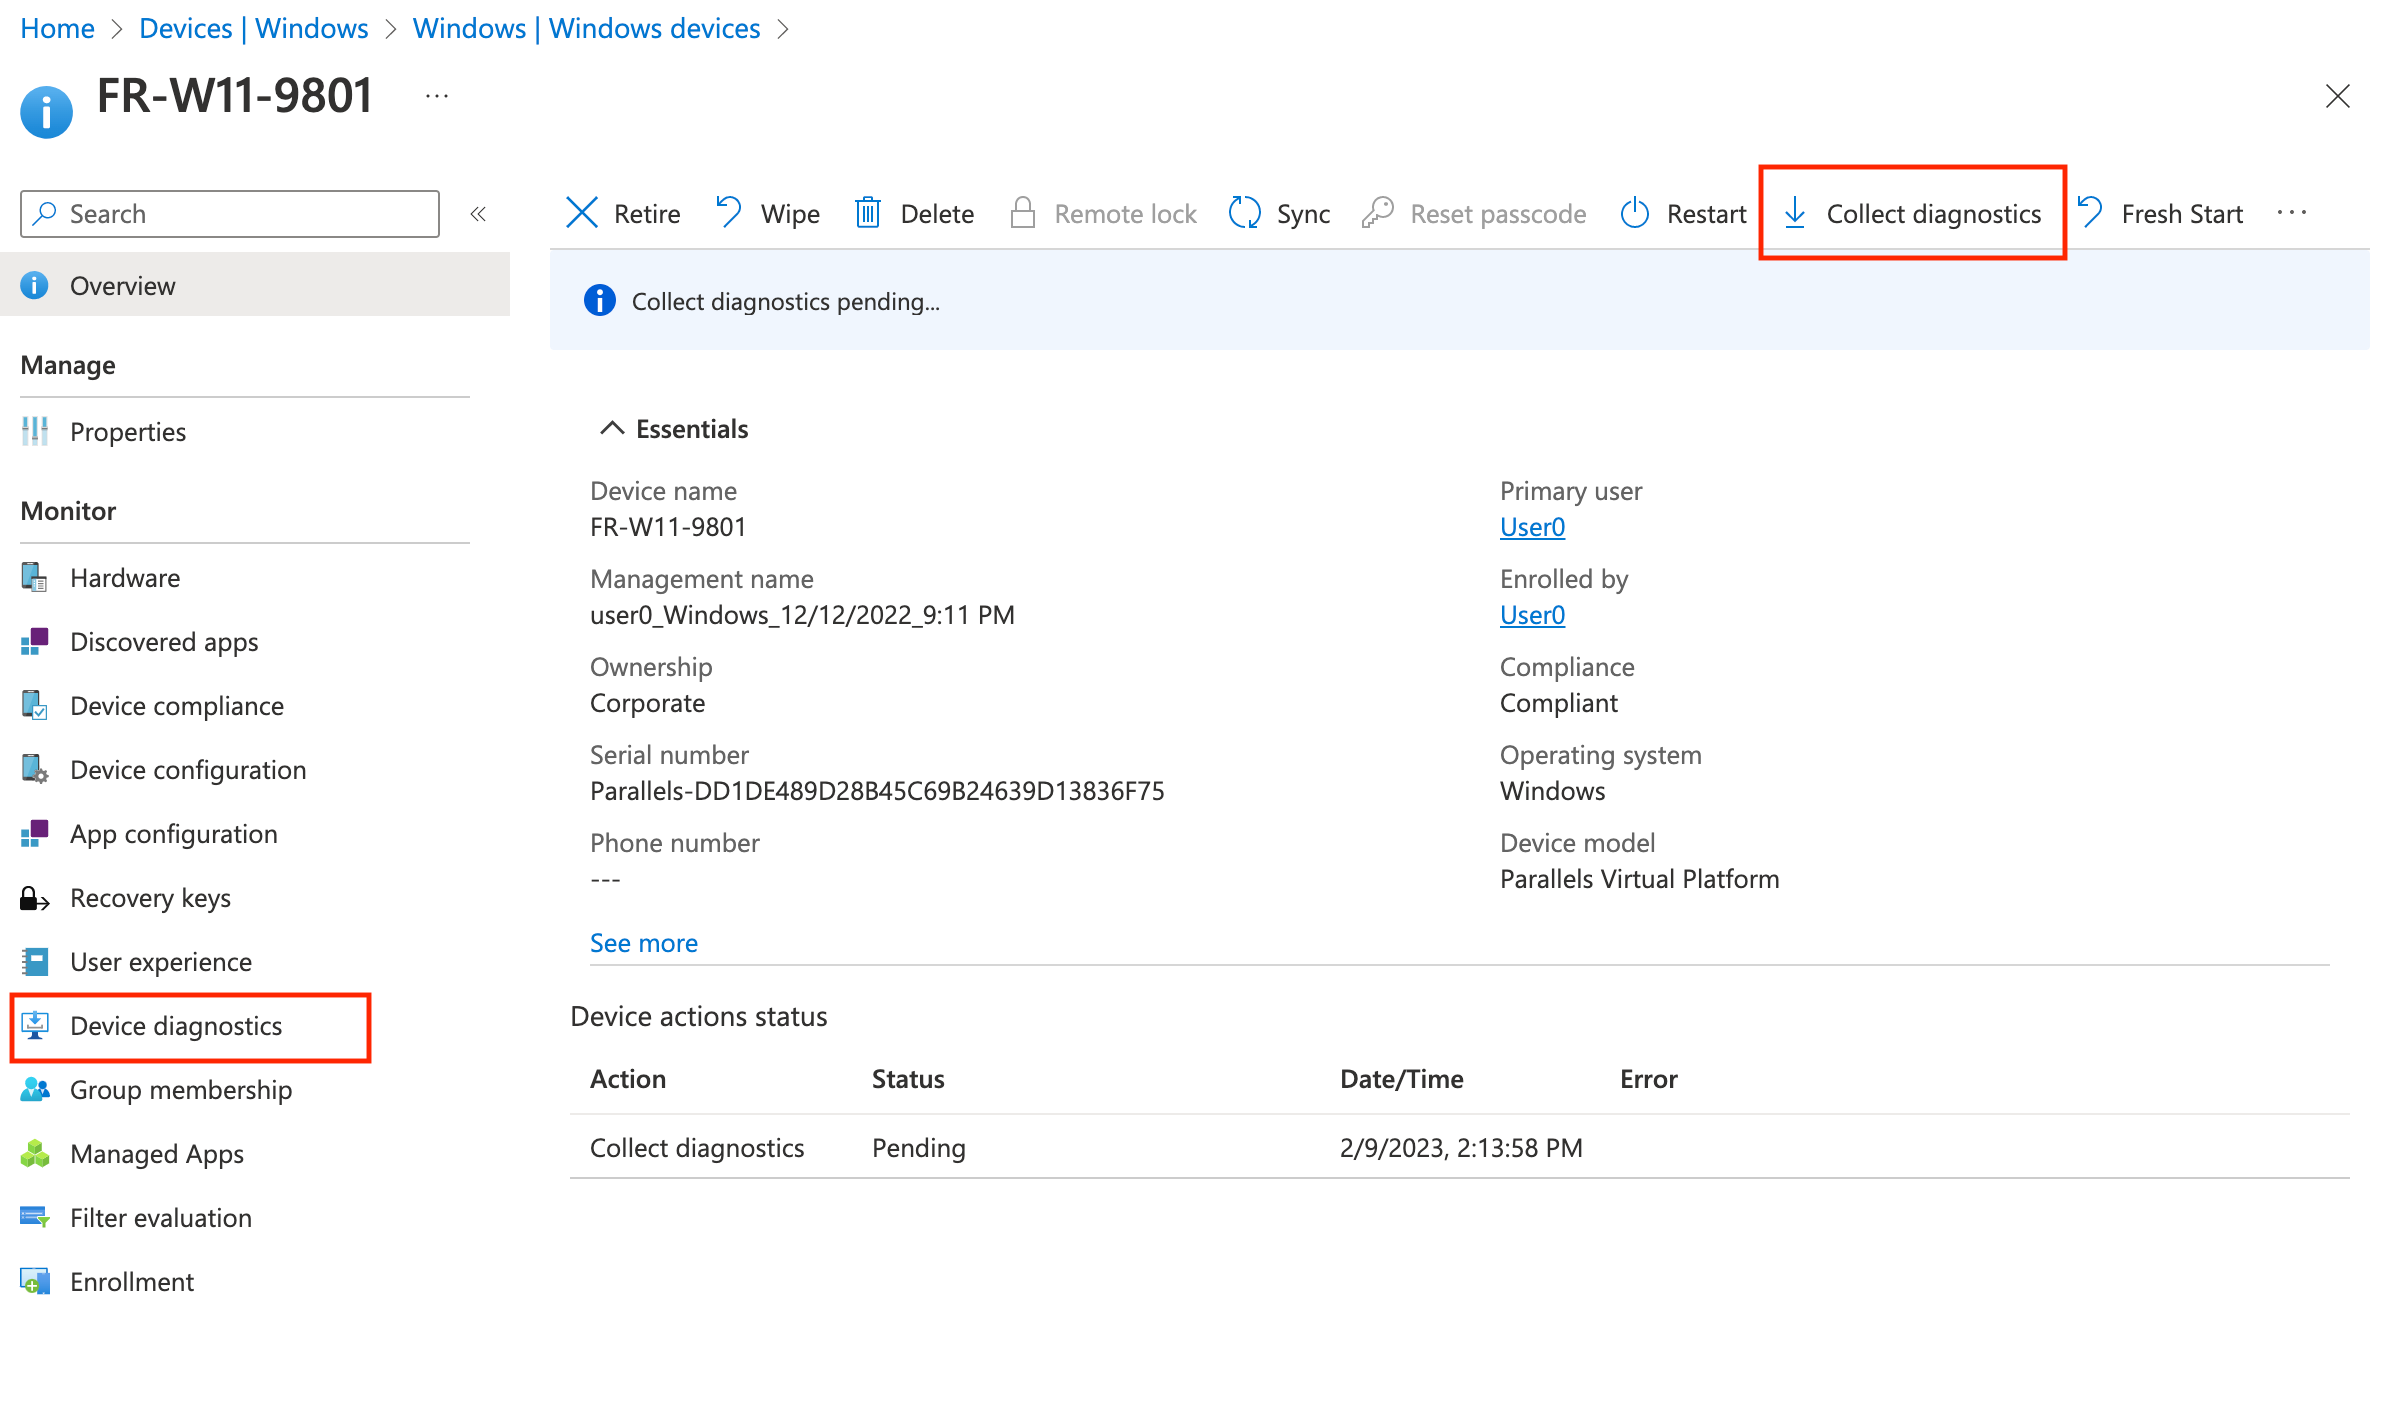Click the Wipe icon
The height and width of the screenshot is (1416, 2400).
click(x=728, y=212)
